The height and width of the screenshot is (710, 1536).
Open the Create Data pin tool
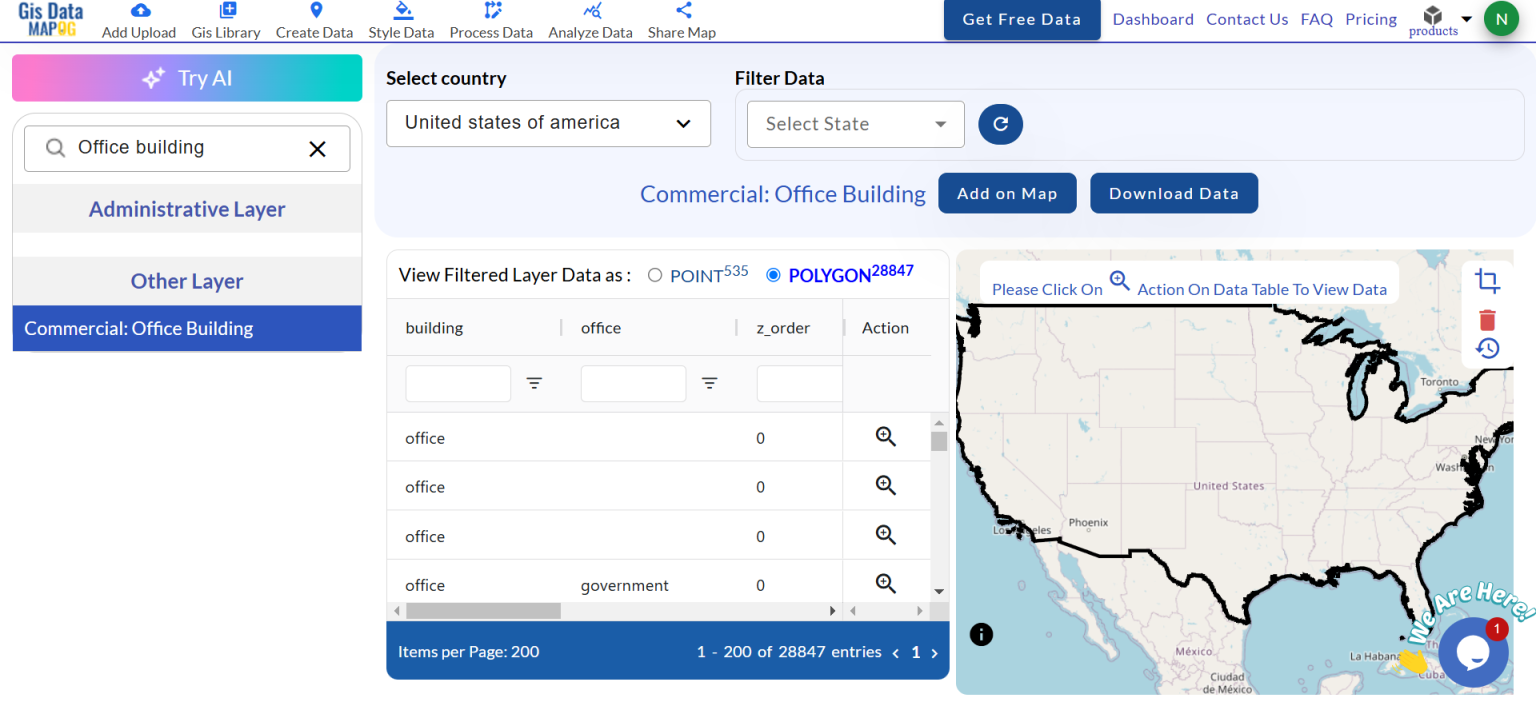(x=314, y=19)
